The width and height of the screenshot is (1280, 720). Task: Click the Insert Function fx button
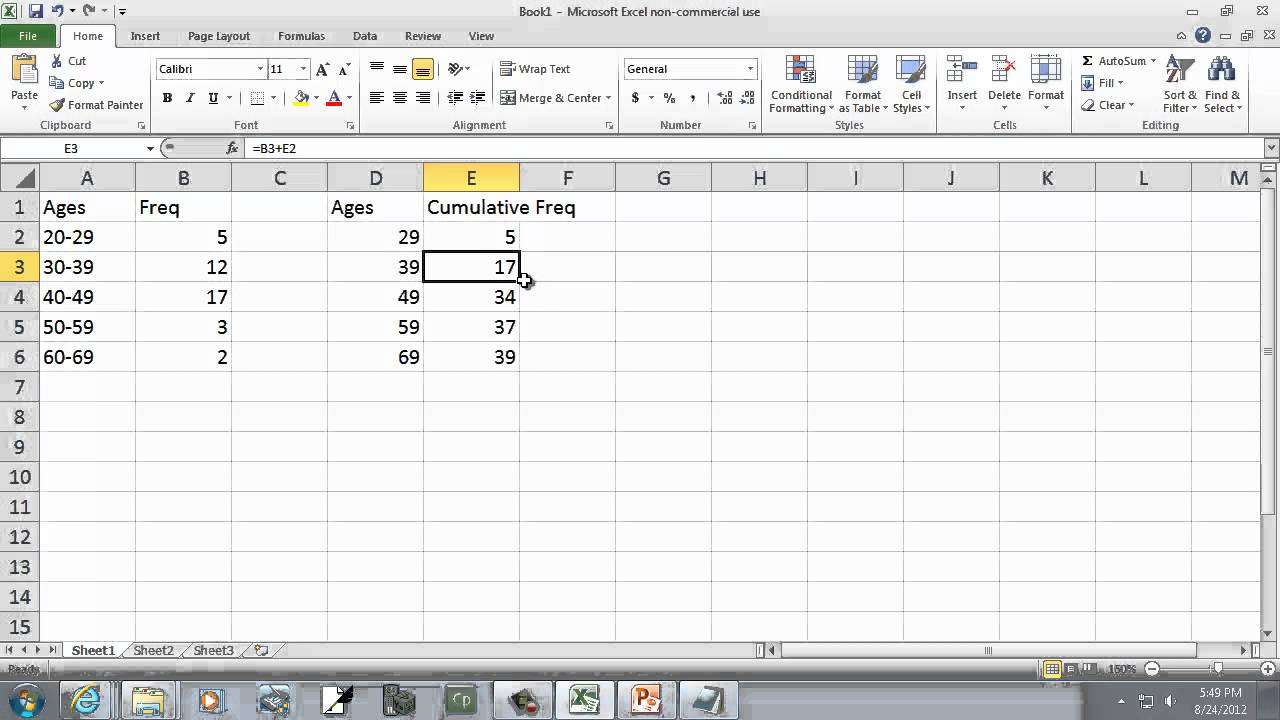point(233,148)
